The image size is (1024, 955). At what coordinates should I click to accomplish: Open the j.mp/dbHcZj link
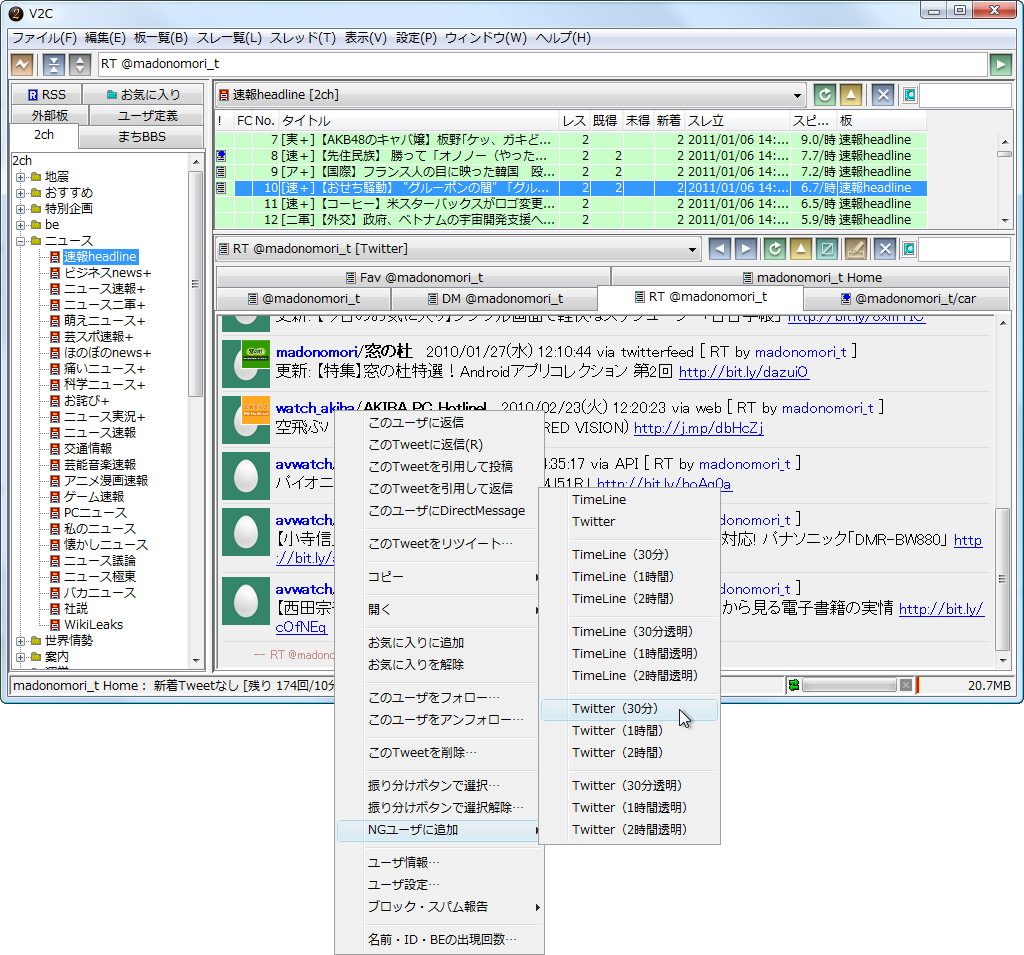click(698, 428)
